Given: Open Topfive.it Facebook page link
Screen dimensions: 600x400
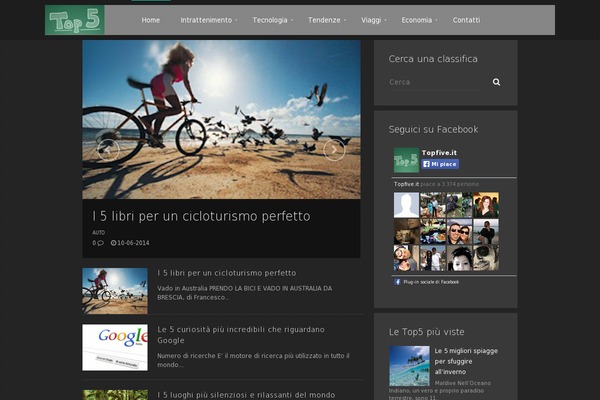Looking at the screenshot, I should (x=439, y=152).
